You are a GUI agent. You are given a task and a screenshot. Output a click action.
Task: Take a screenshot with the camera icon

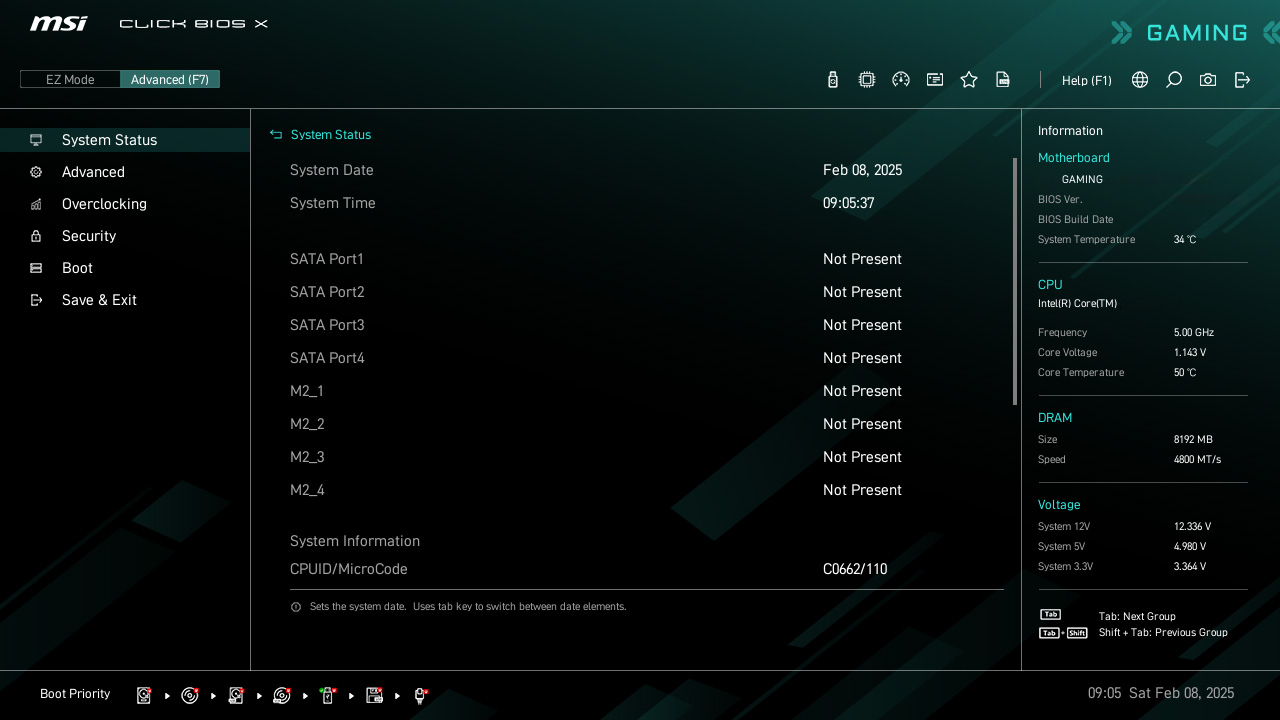pyautogui.click(x=1208, y=80)
